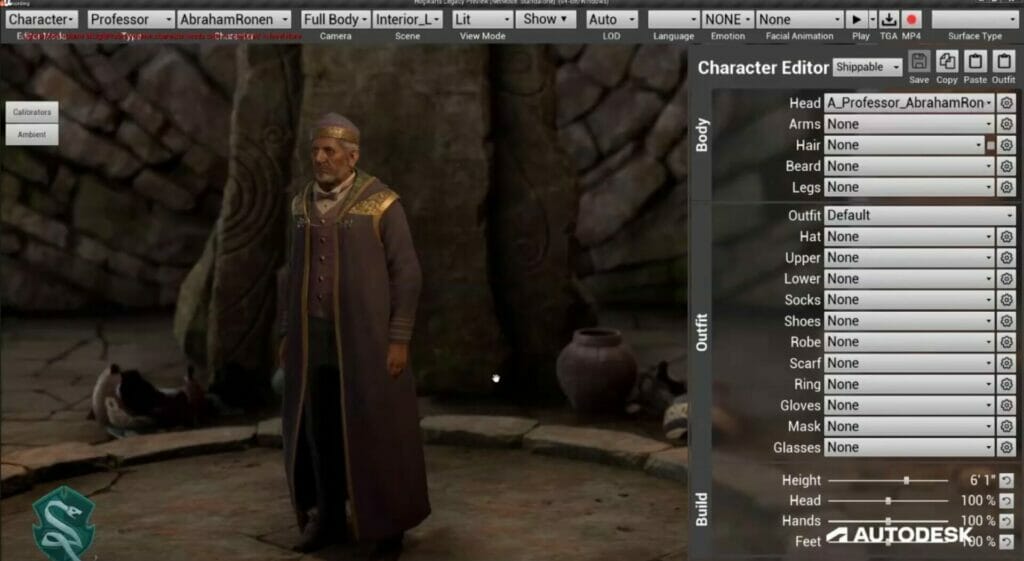Click the Paste icon in Character Editor

click(975, 62)
